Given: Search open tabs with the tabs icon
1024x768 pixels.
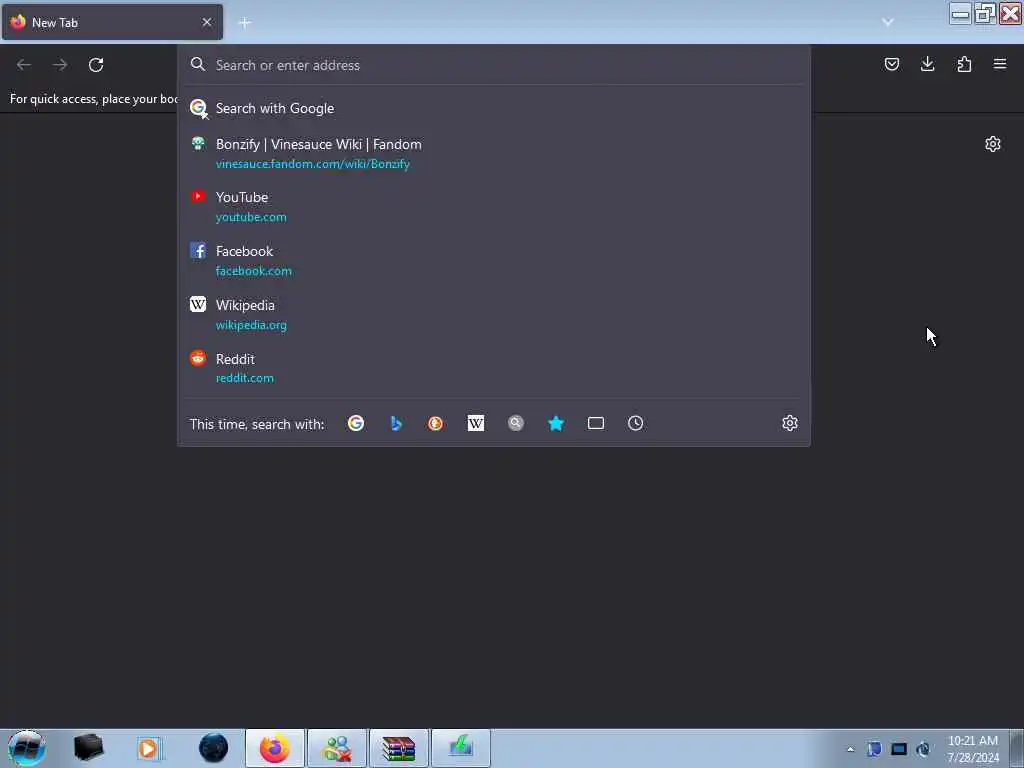Looking at the screenshot, I should point(596,423).
